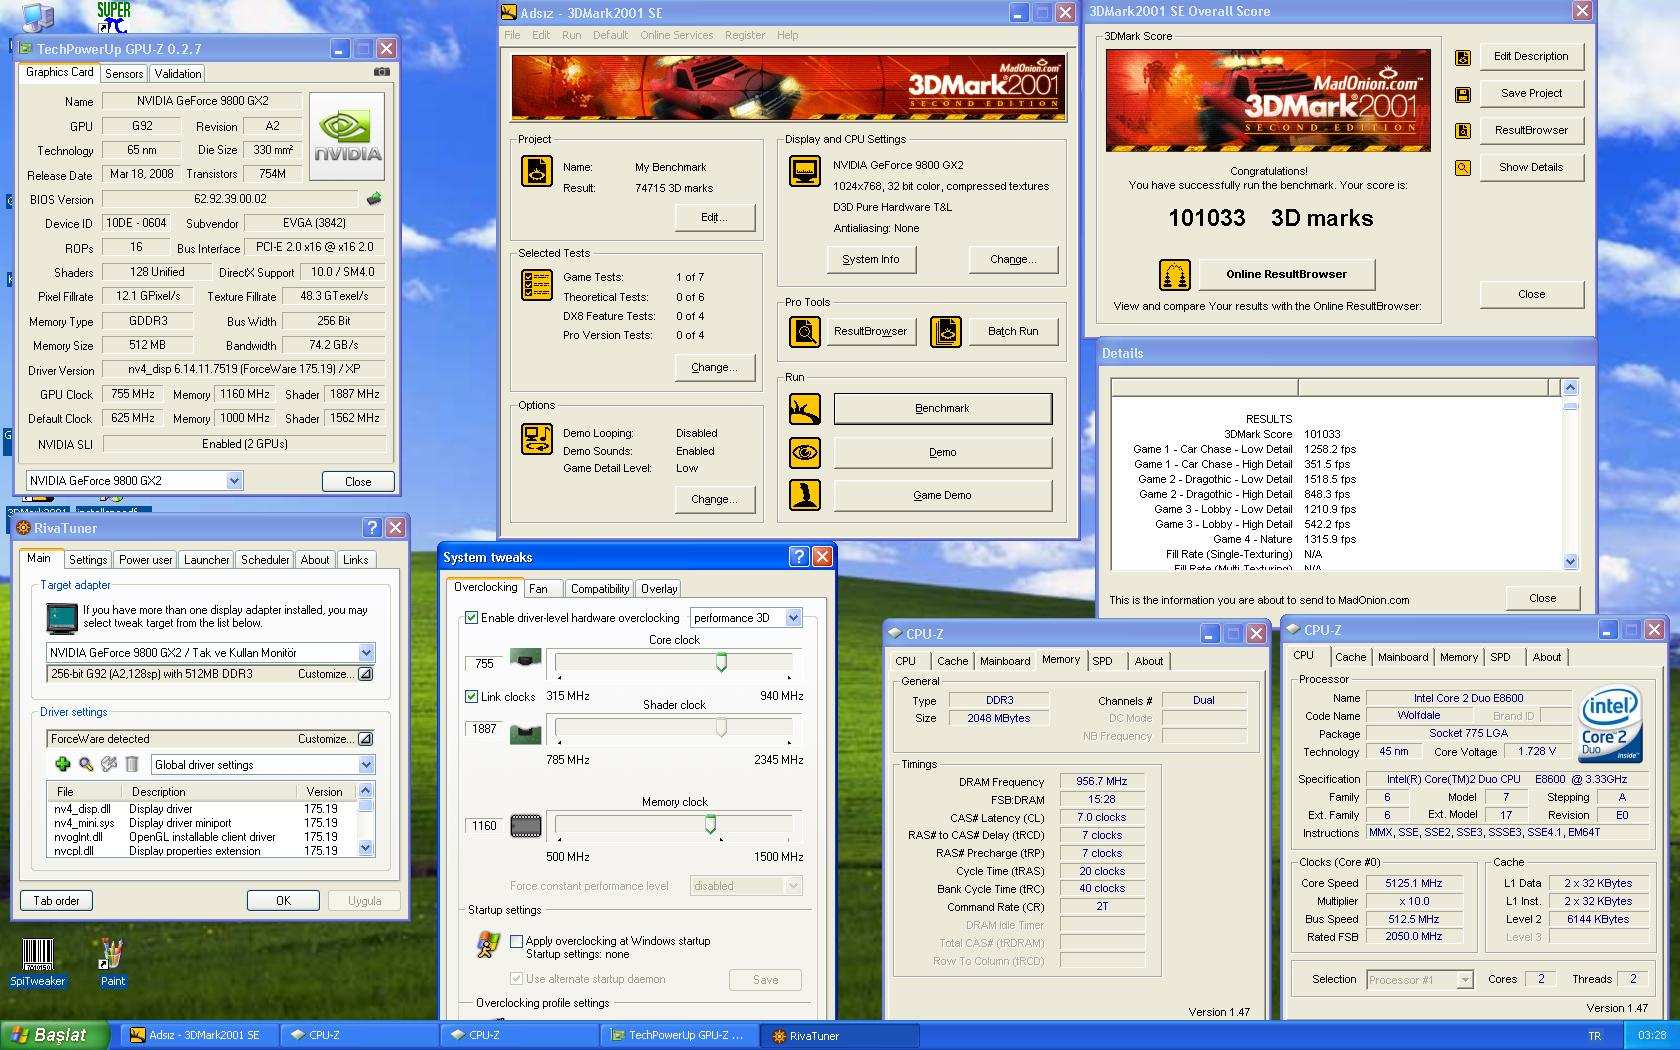Click the Display and CPU Settings monitor icon

point(804,171)
